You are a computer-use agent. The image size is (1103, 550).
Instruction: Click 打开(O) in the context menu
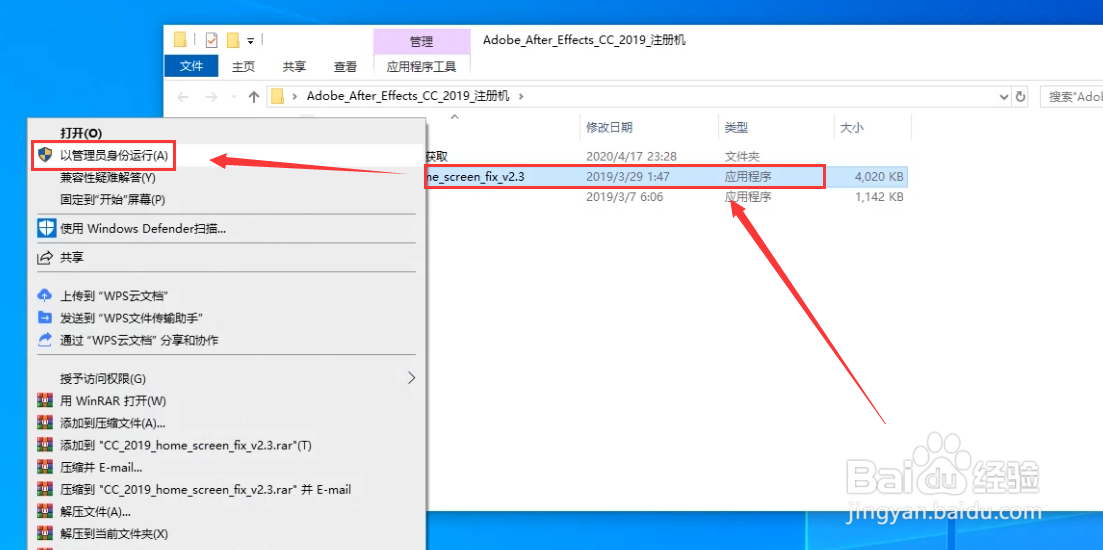(81, 133)
